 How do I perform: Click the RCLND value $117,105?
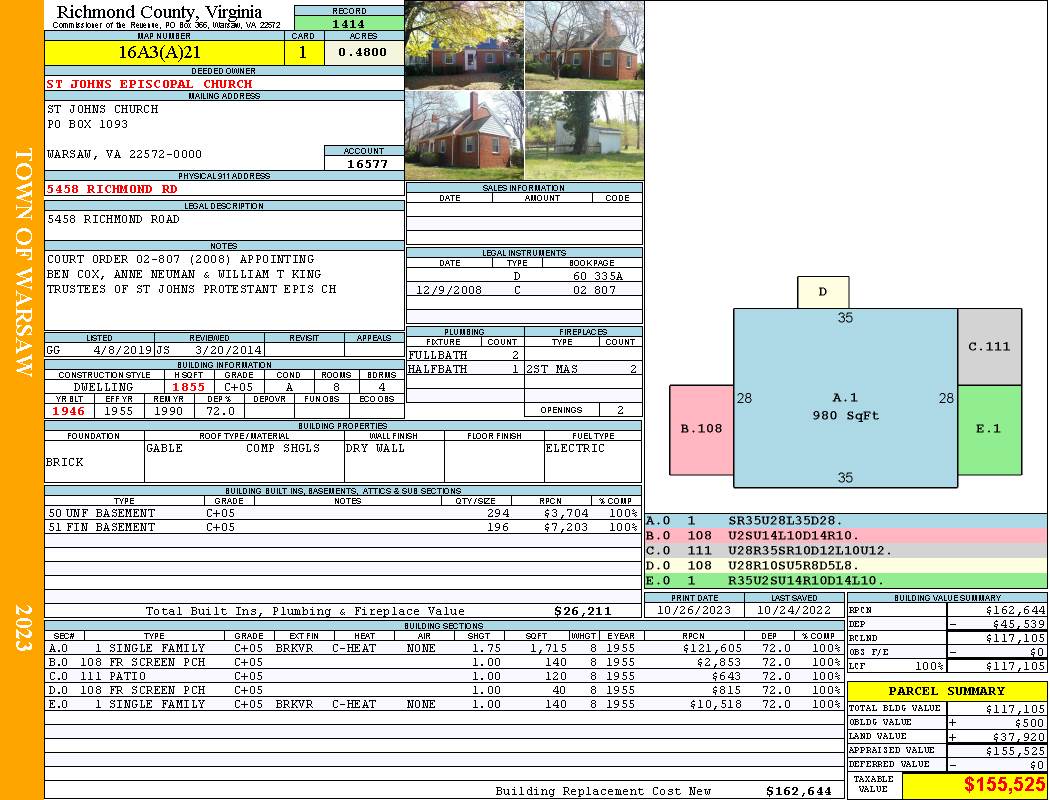click(x=1015, y=638)
